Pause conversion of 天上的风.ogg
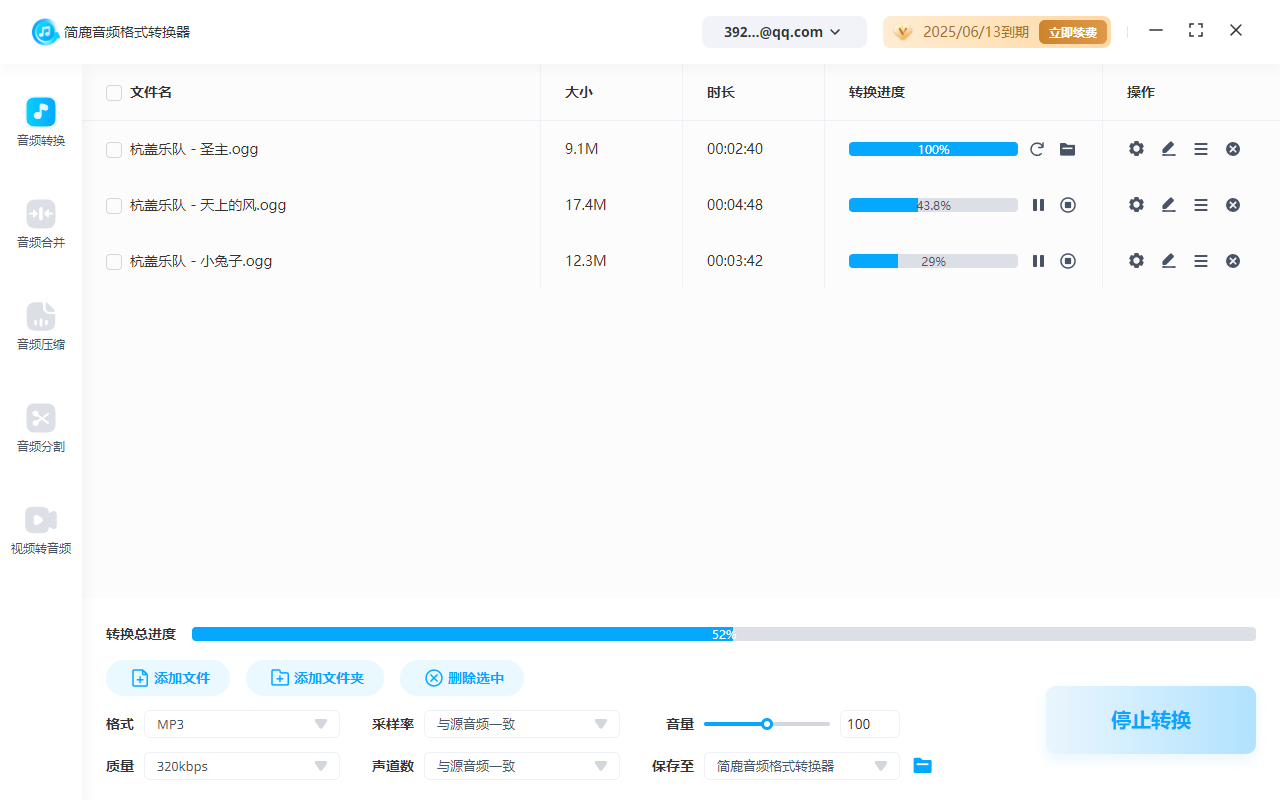This screenshot has height=800, width=1280. click(x=1038, y=204)
